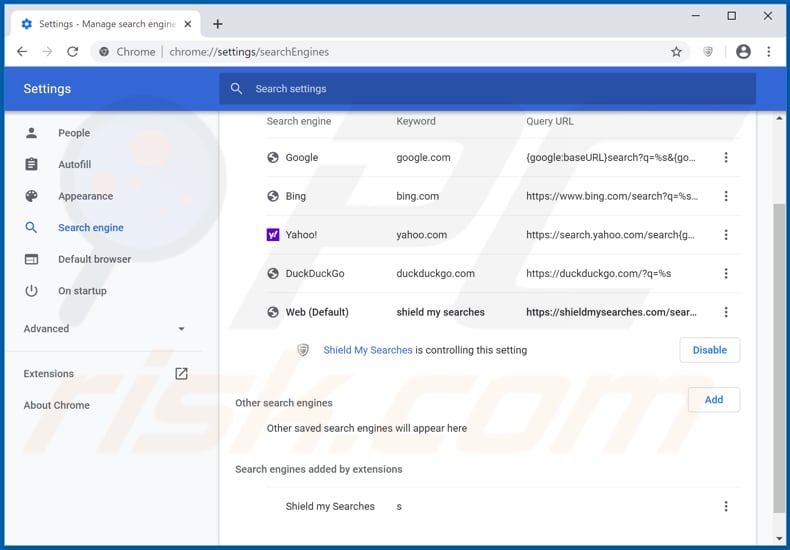790x550 pixels.
Task: Open more actions for the Bing row
Action: click(726, 196)
